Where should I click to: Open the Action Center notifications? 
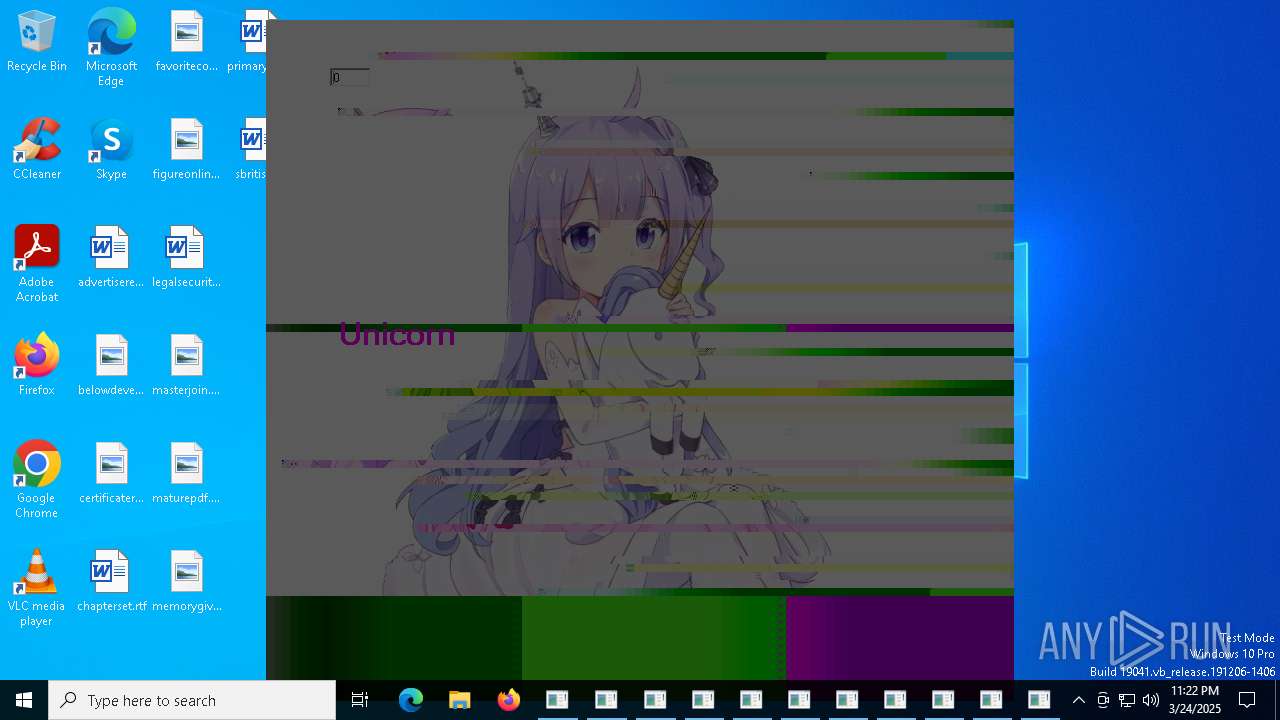coord(1247,700)
